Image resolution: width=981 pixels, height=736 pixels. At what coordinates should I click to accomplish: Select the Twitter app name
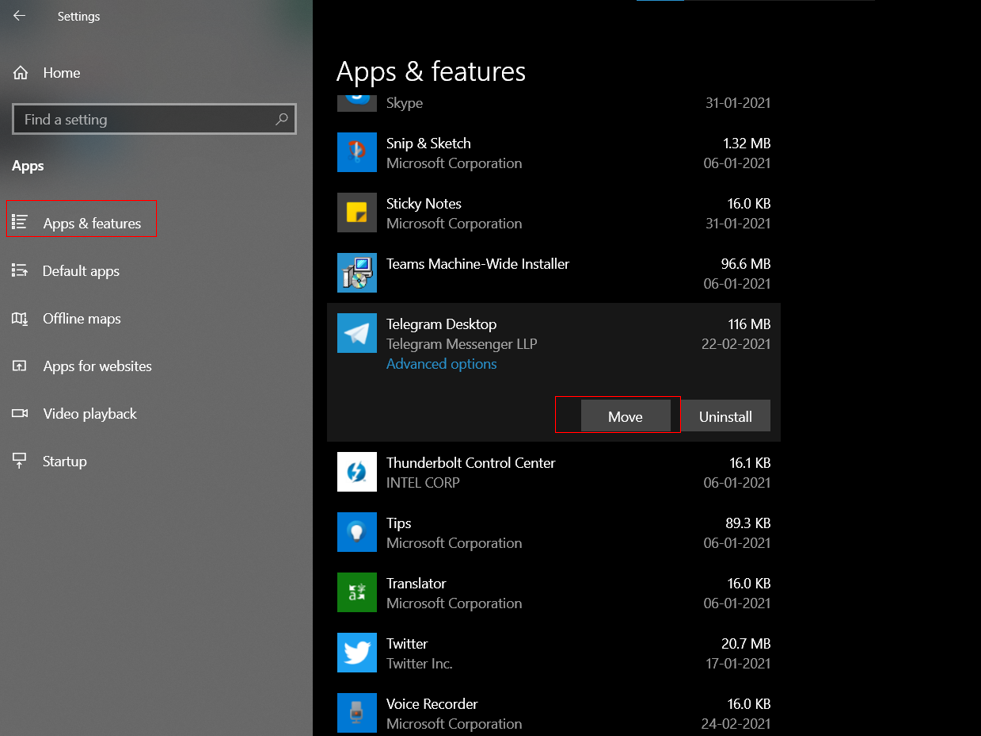coord(407,643)
